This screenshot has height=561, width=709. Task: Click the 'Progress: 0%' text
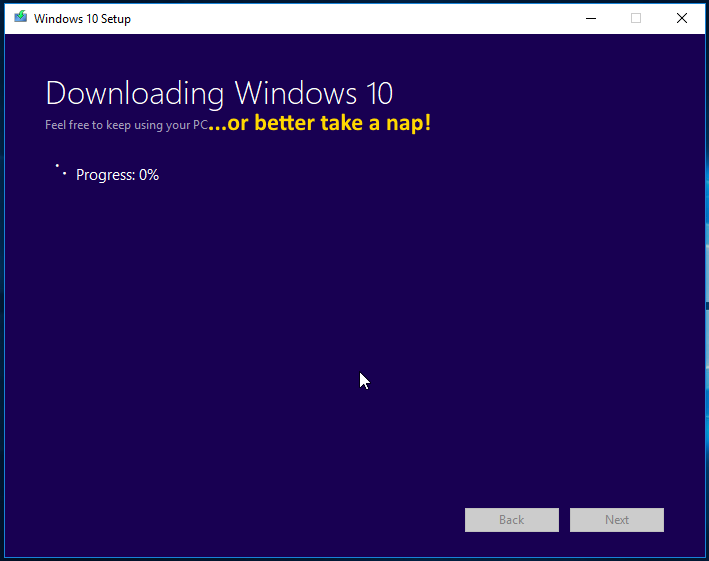118,175
